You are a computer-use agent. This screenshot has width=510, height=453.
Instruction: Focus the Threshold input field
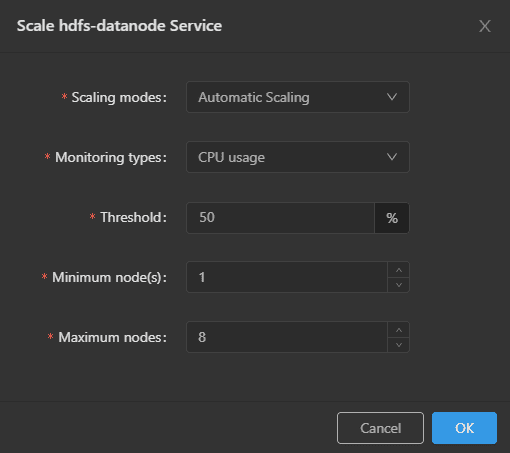point(280,218)
